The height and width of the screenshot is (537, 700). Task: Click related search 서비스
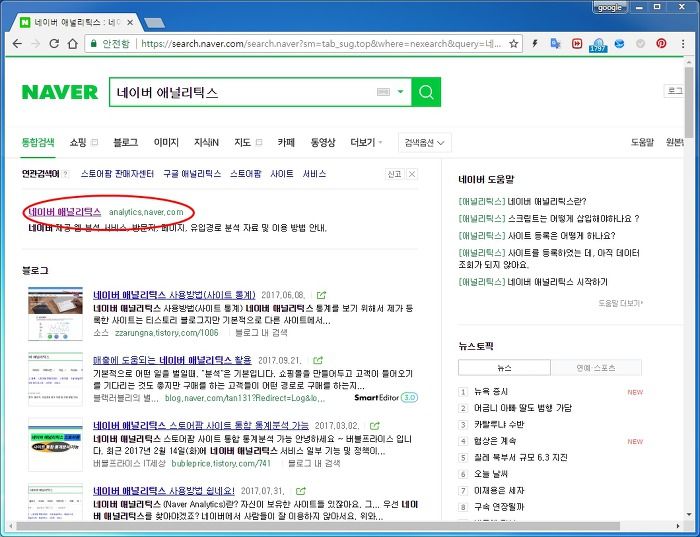(x=314, y=174)
